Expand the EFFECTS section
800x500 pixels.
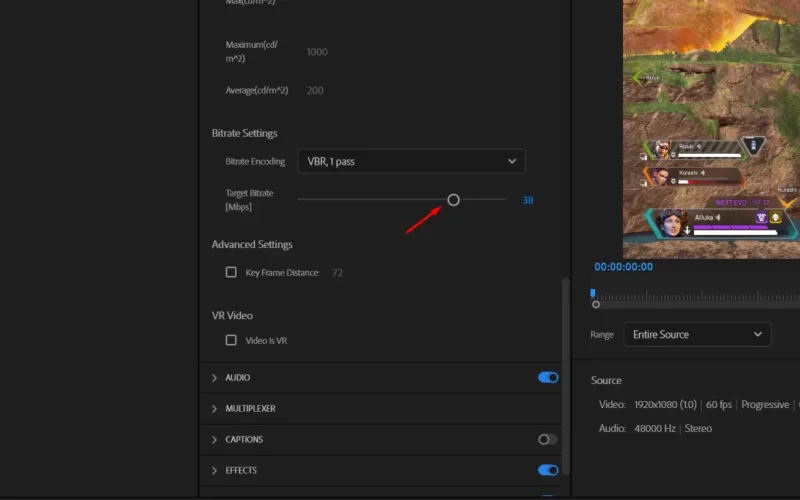coord(214,470)
